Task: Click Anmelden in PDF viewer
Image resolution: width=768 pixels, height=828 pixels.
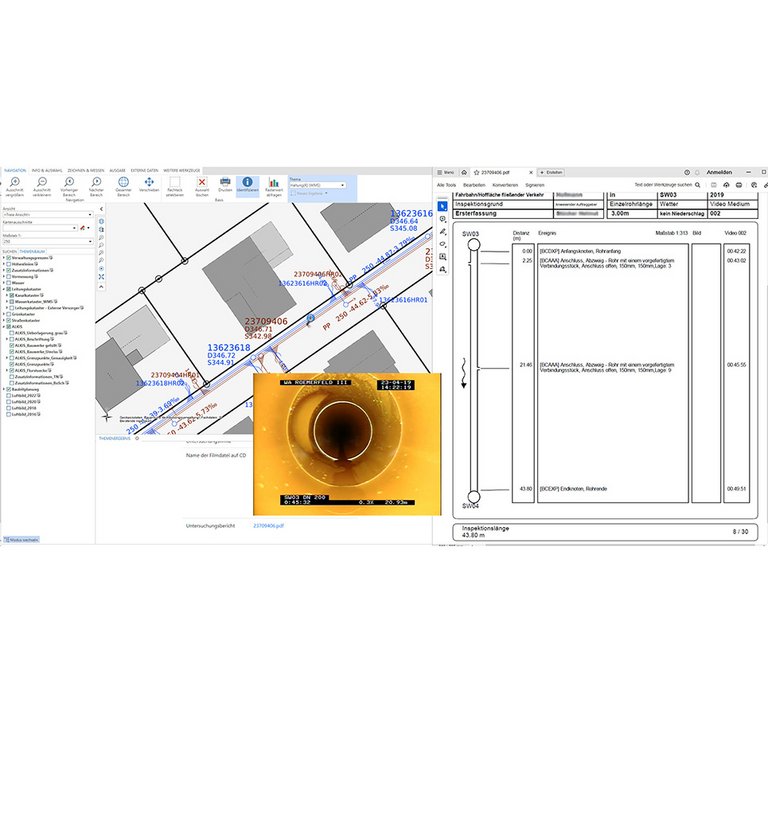Action: click(719, 172)
